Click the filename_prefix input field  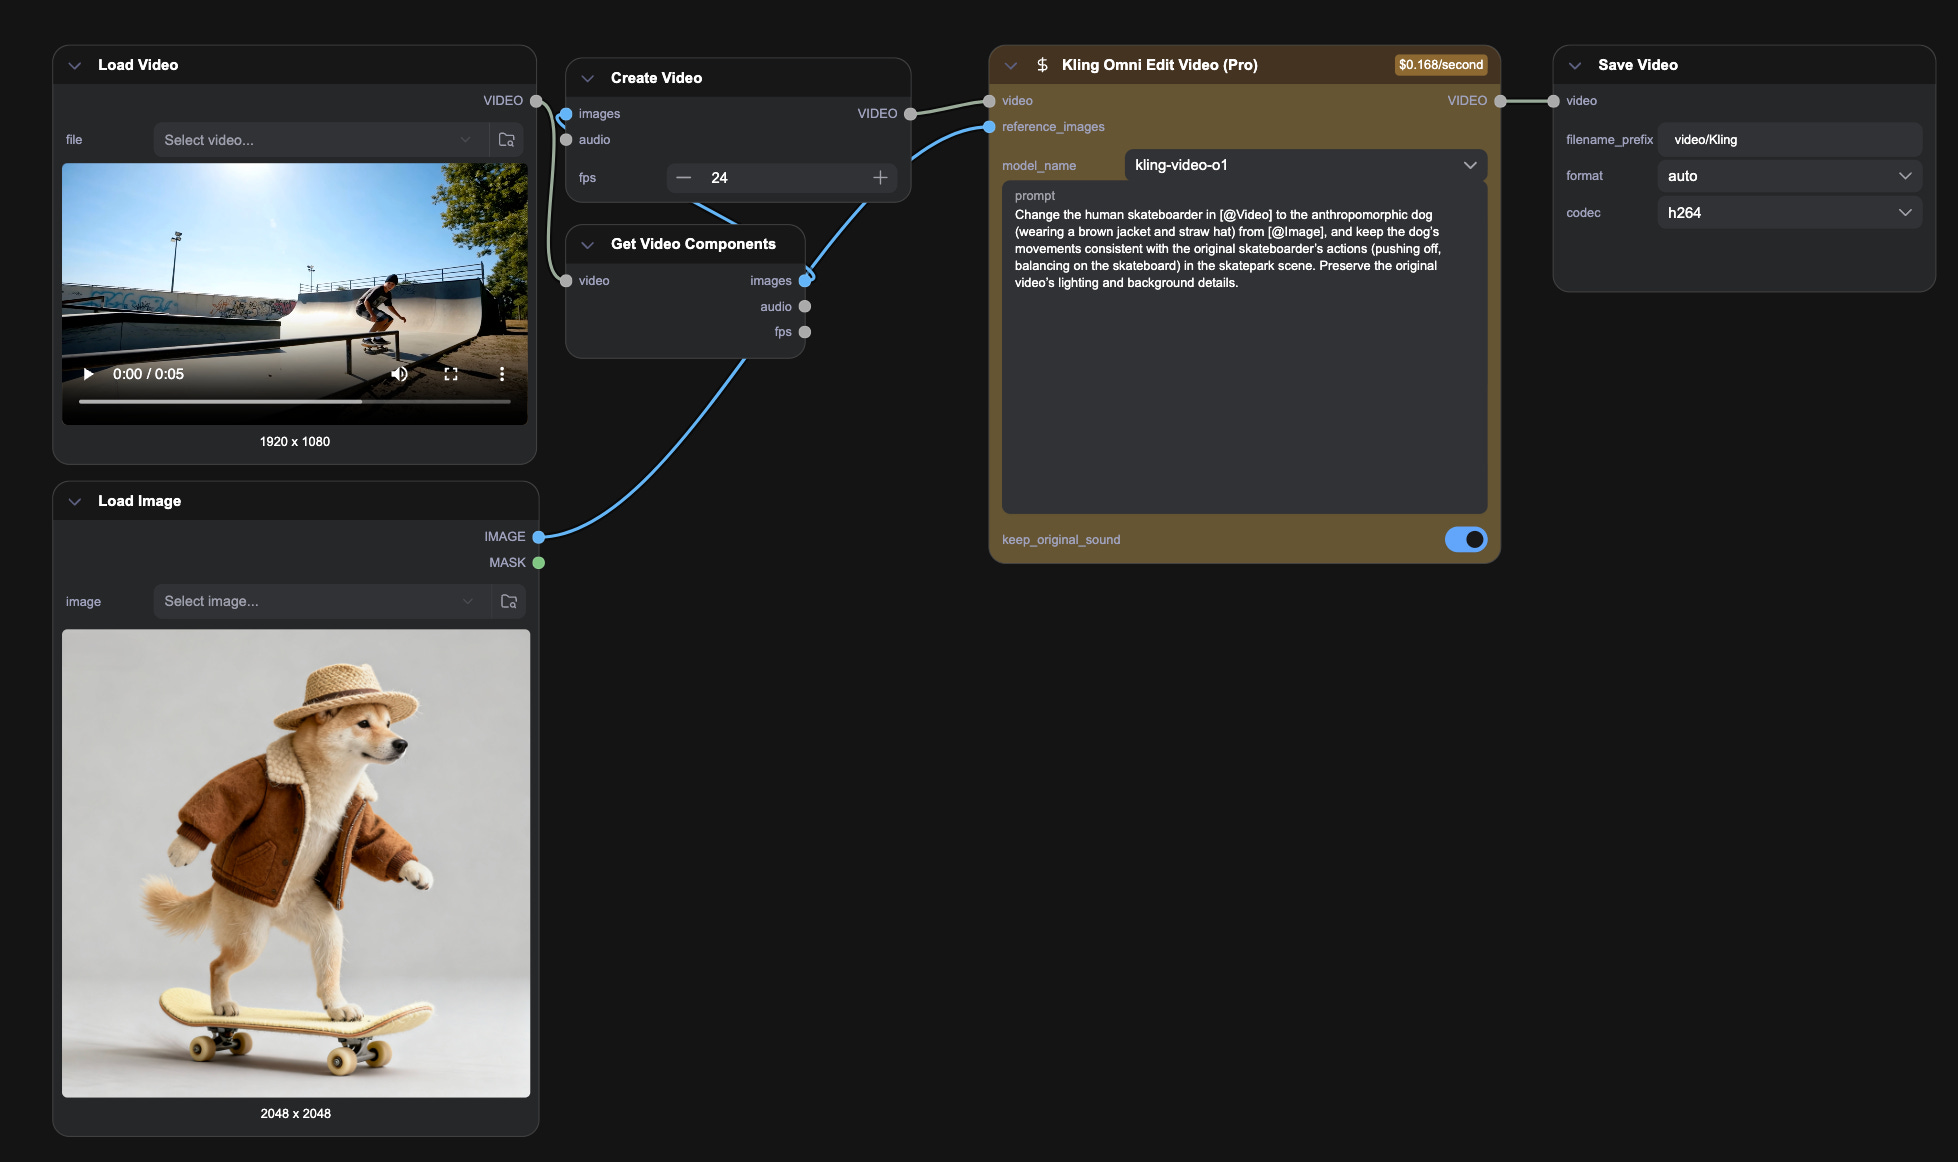(1789, 140)
